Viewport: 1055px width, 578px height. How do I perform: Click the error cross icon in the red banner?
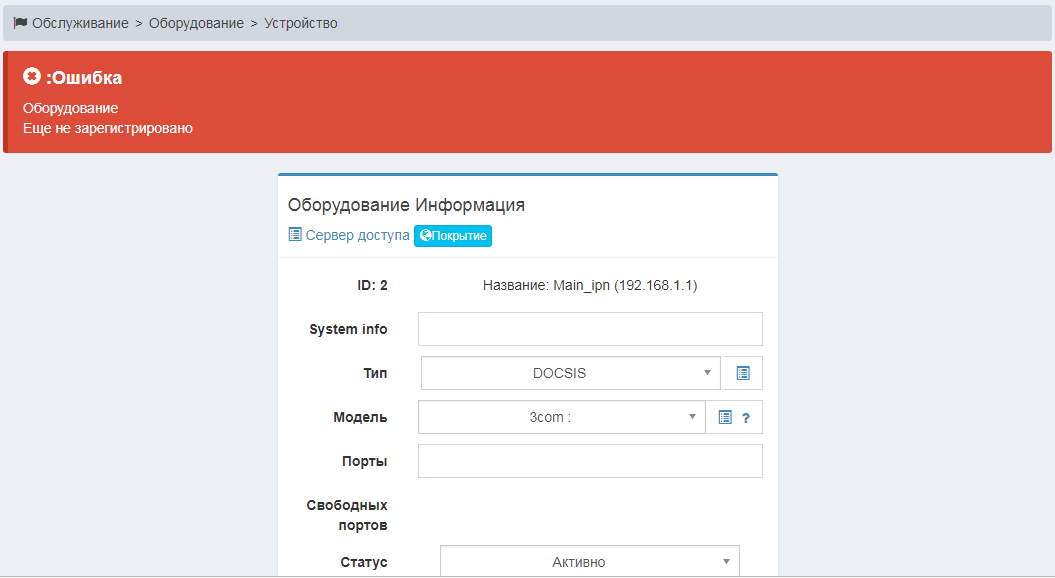coord(32,77)
